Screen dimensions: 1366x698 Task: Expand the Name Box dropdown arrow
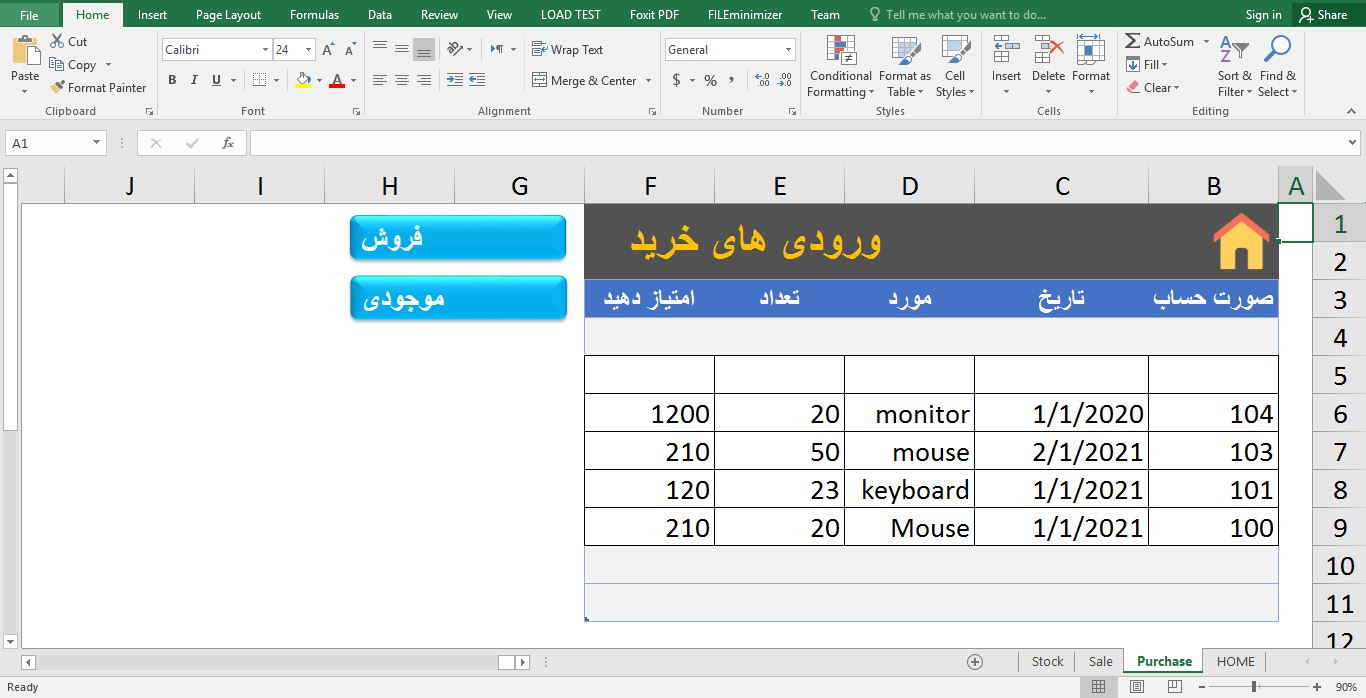[x=97, y=143]
